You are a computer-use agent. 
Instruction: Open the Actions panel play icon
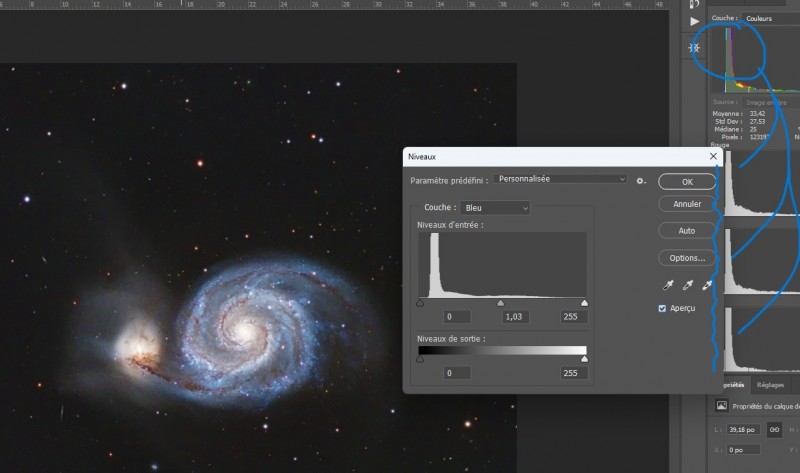pyautogui.click(x=694, y=21)
